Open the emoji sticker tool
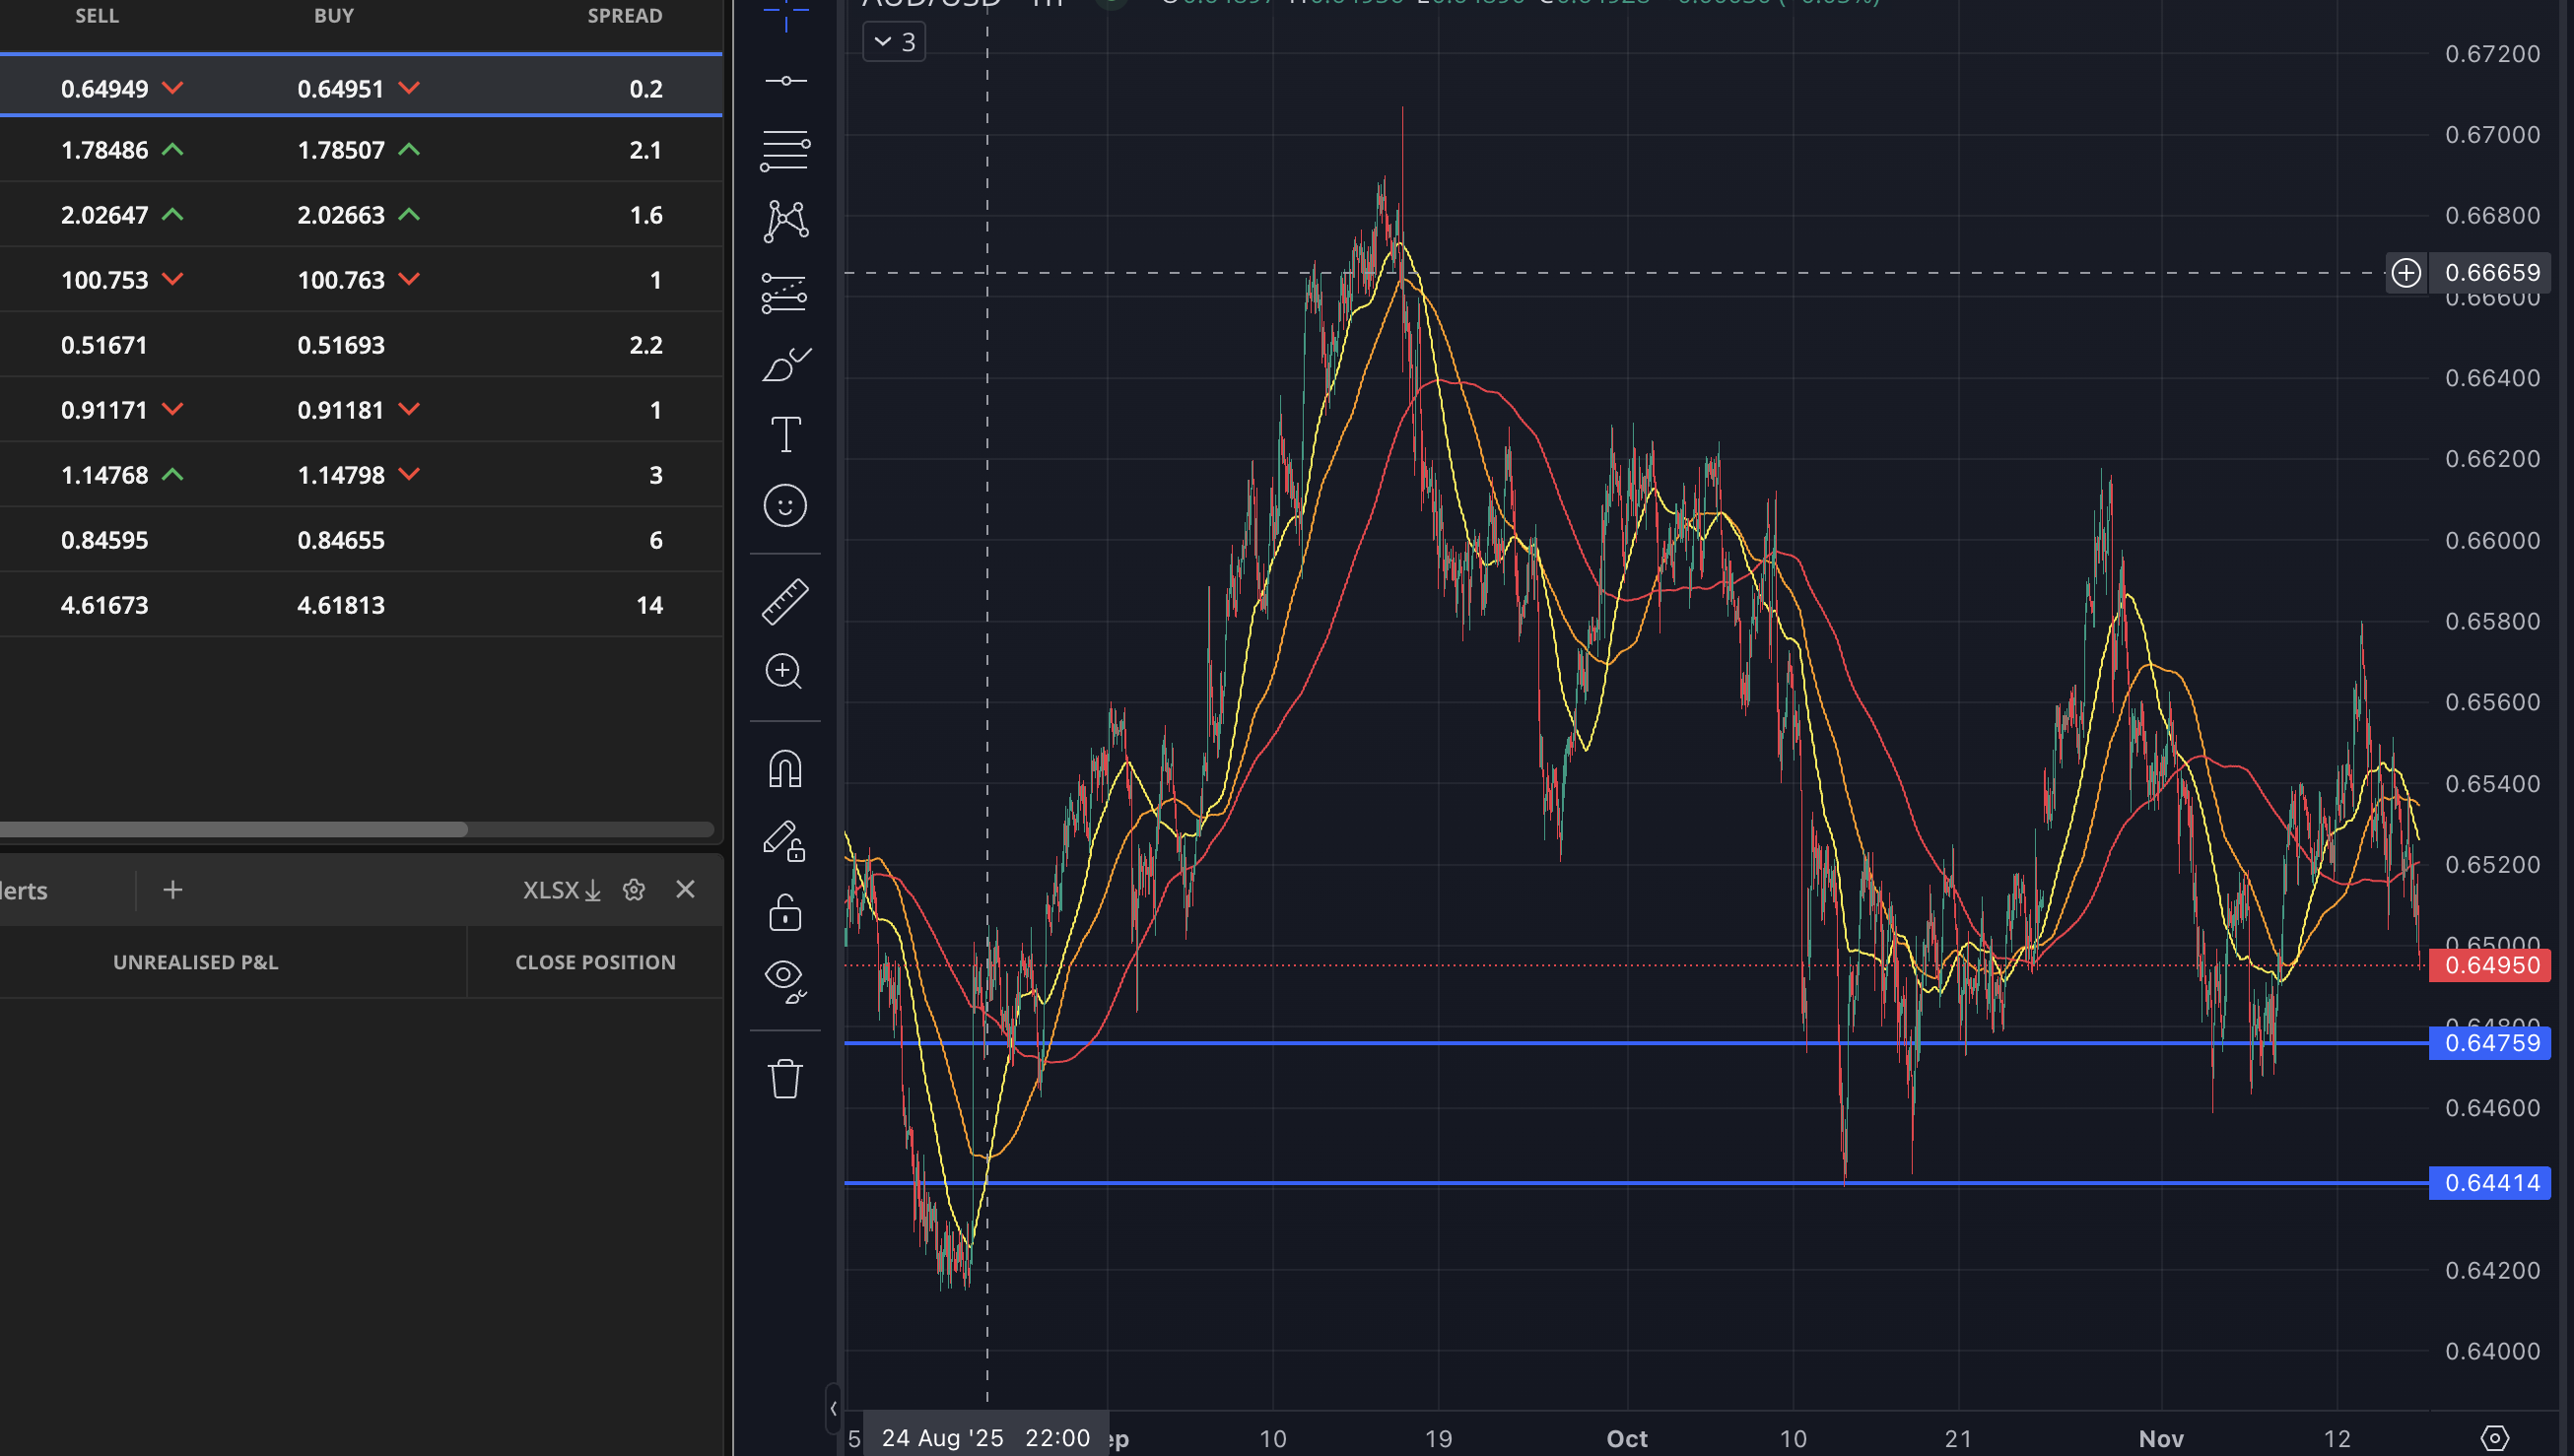The image size is (2574, 1456). 785,506
